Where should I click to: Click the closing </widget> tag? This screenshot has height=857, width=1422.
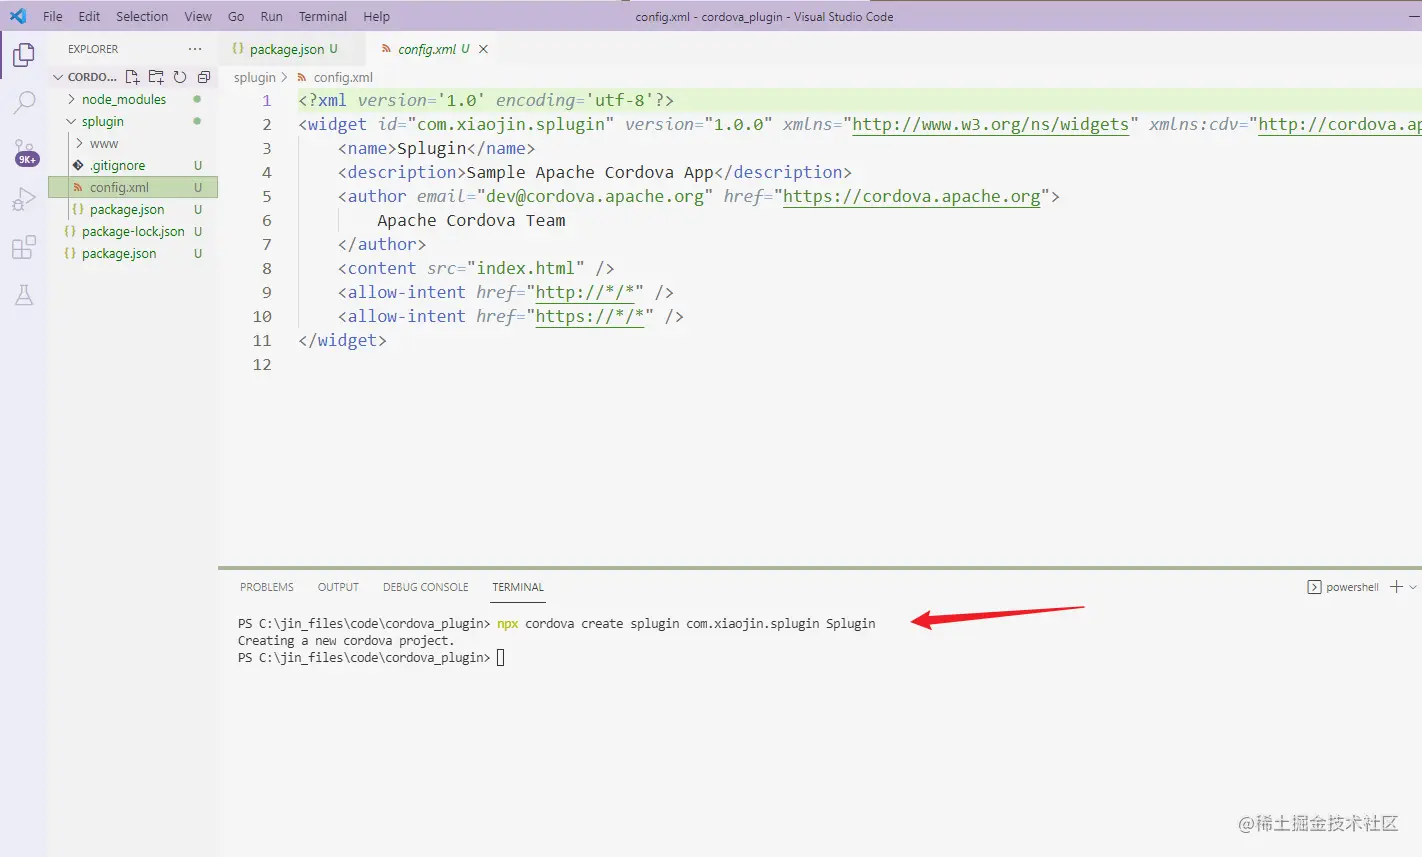pyautogui.click(x=342, y=340)
